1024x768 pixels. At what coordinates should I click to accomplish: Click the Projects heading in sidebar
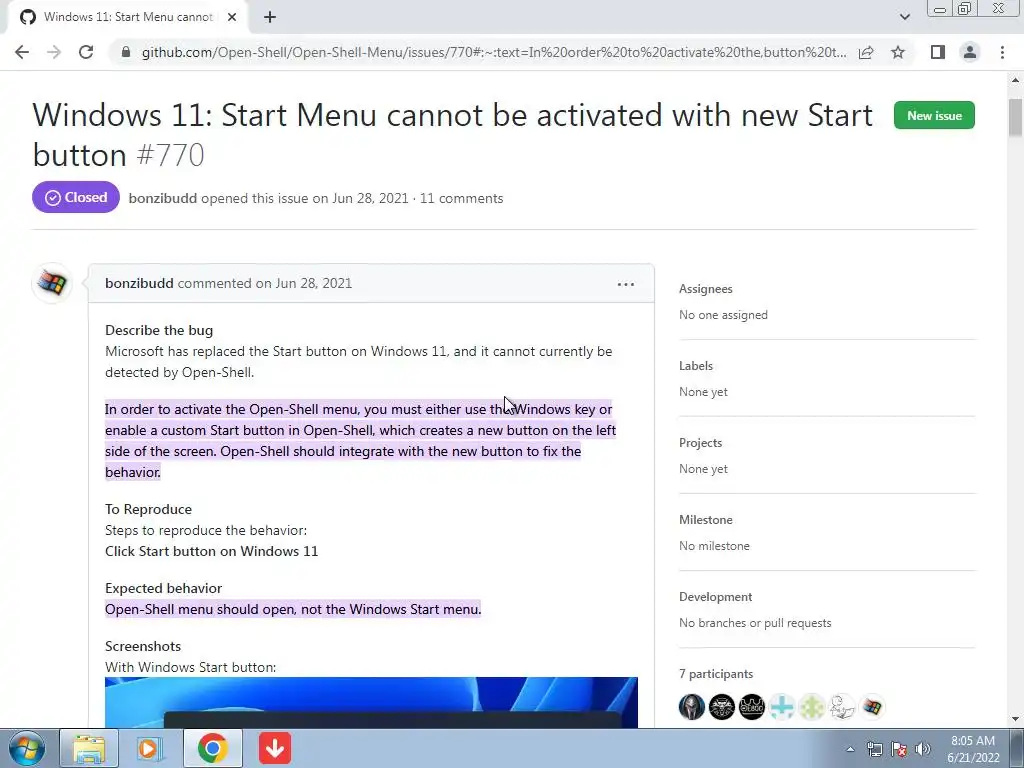(x=700, y=443)
